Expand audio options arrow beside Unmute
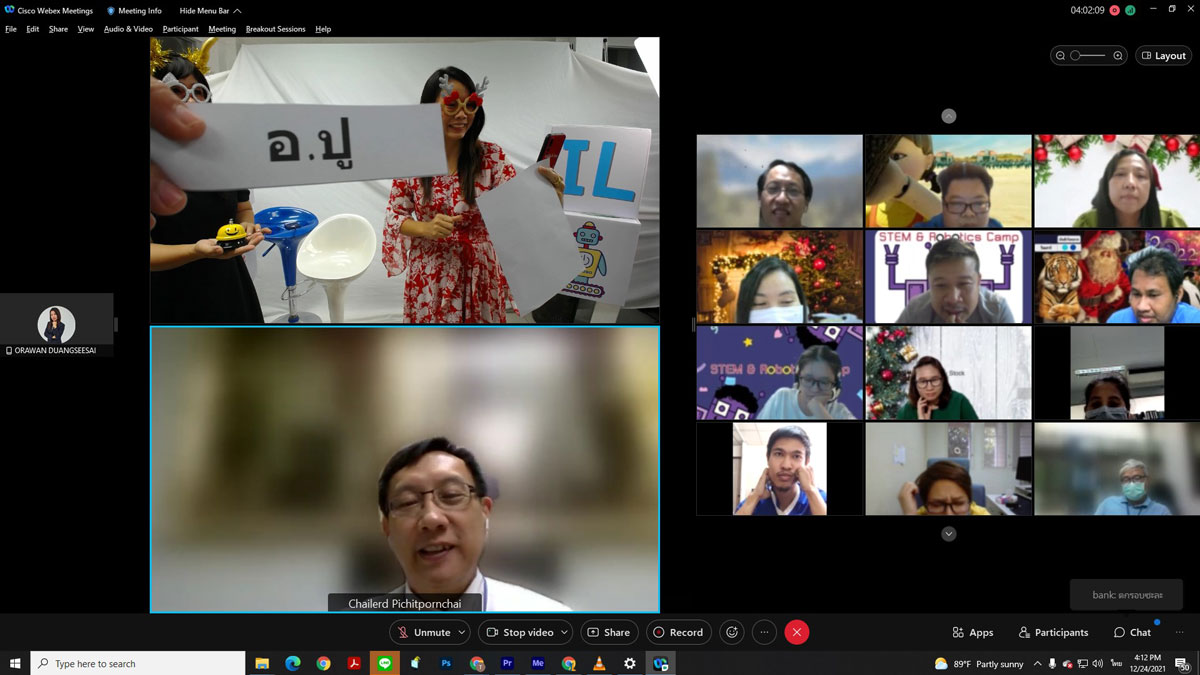This screenshot has height=675, width=1200. click(x=461, y=632)
